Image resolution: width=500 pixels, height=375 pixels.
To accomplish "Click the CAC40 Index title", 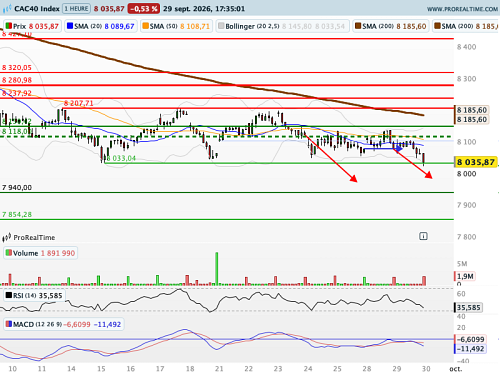I will coord(37,9).
